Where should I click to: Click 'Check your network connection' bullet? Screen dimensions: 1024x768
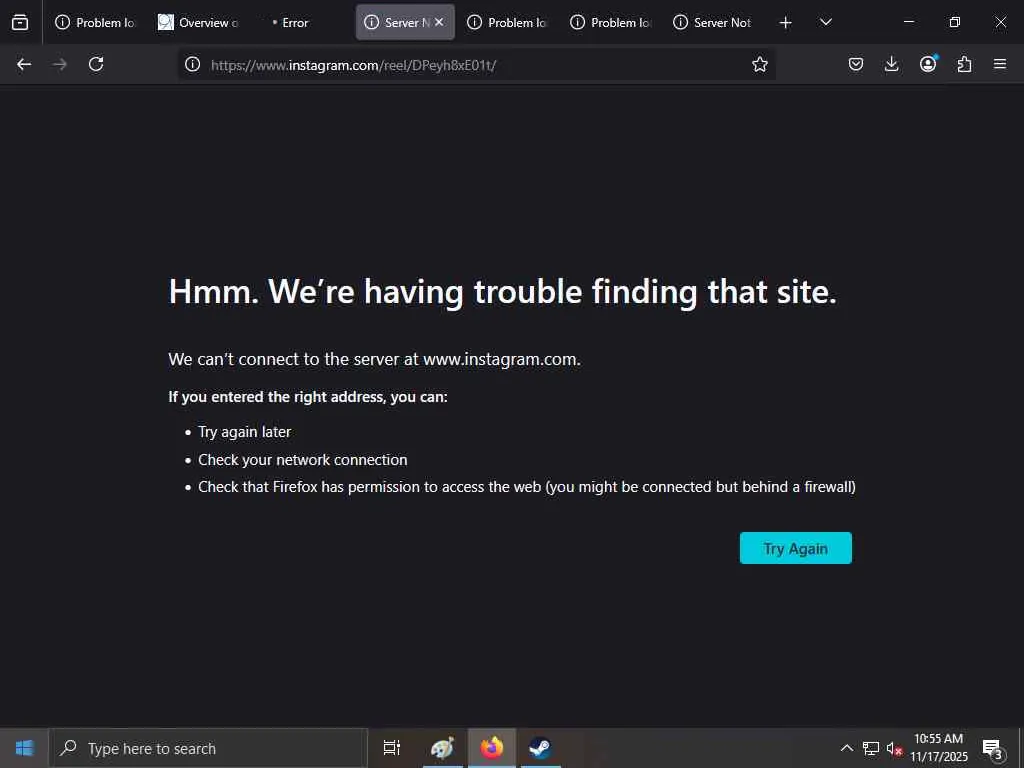(302, 460)
